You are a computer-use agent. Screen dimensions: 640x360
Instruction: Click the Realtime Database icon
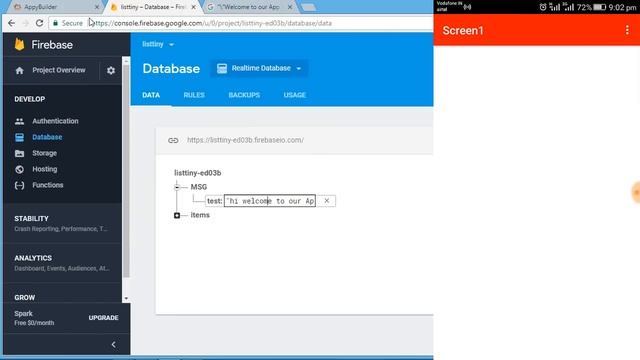click(222, 69)
